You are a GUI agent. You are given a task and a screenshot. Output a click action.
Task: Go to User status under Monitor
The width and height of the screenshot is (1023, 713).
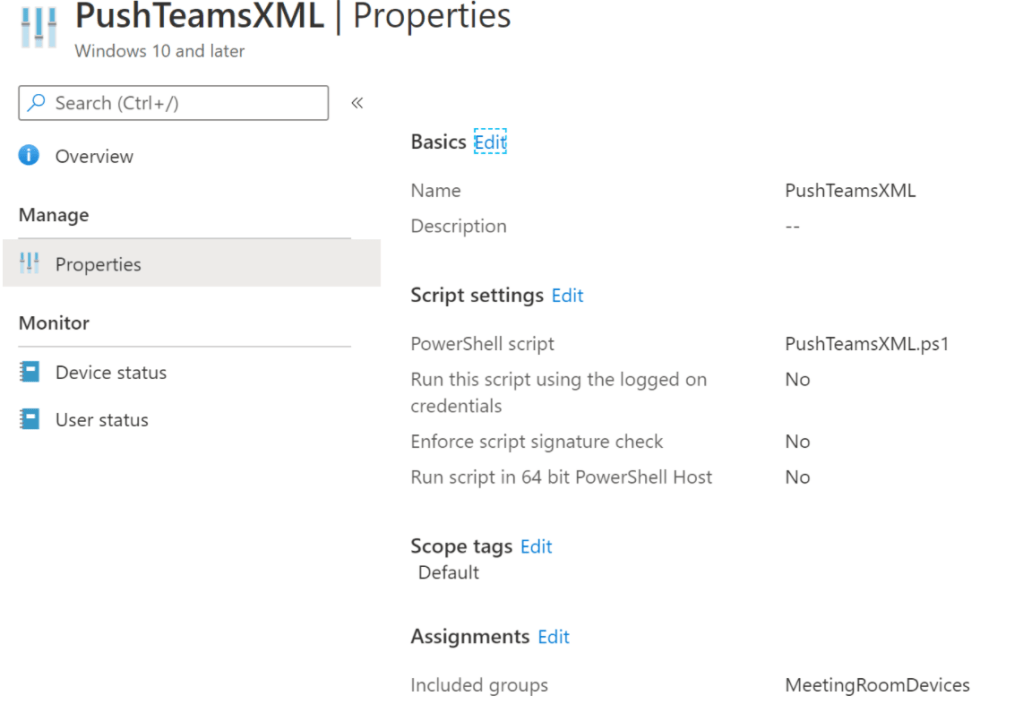click(x=102, y=420)
